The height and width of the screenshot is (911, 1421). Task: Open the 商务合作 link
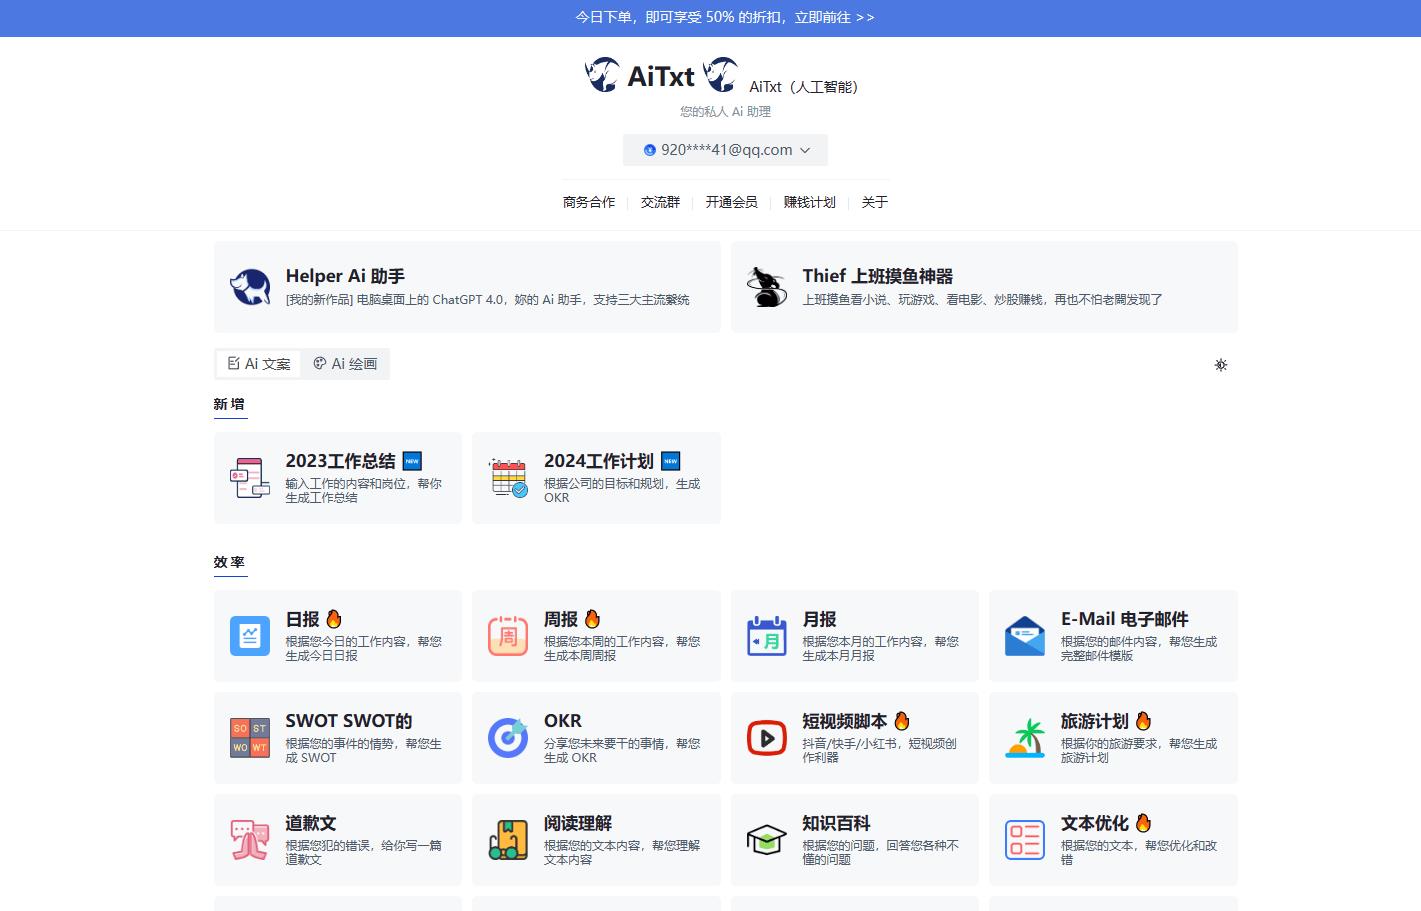[589, 202]
